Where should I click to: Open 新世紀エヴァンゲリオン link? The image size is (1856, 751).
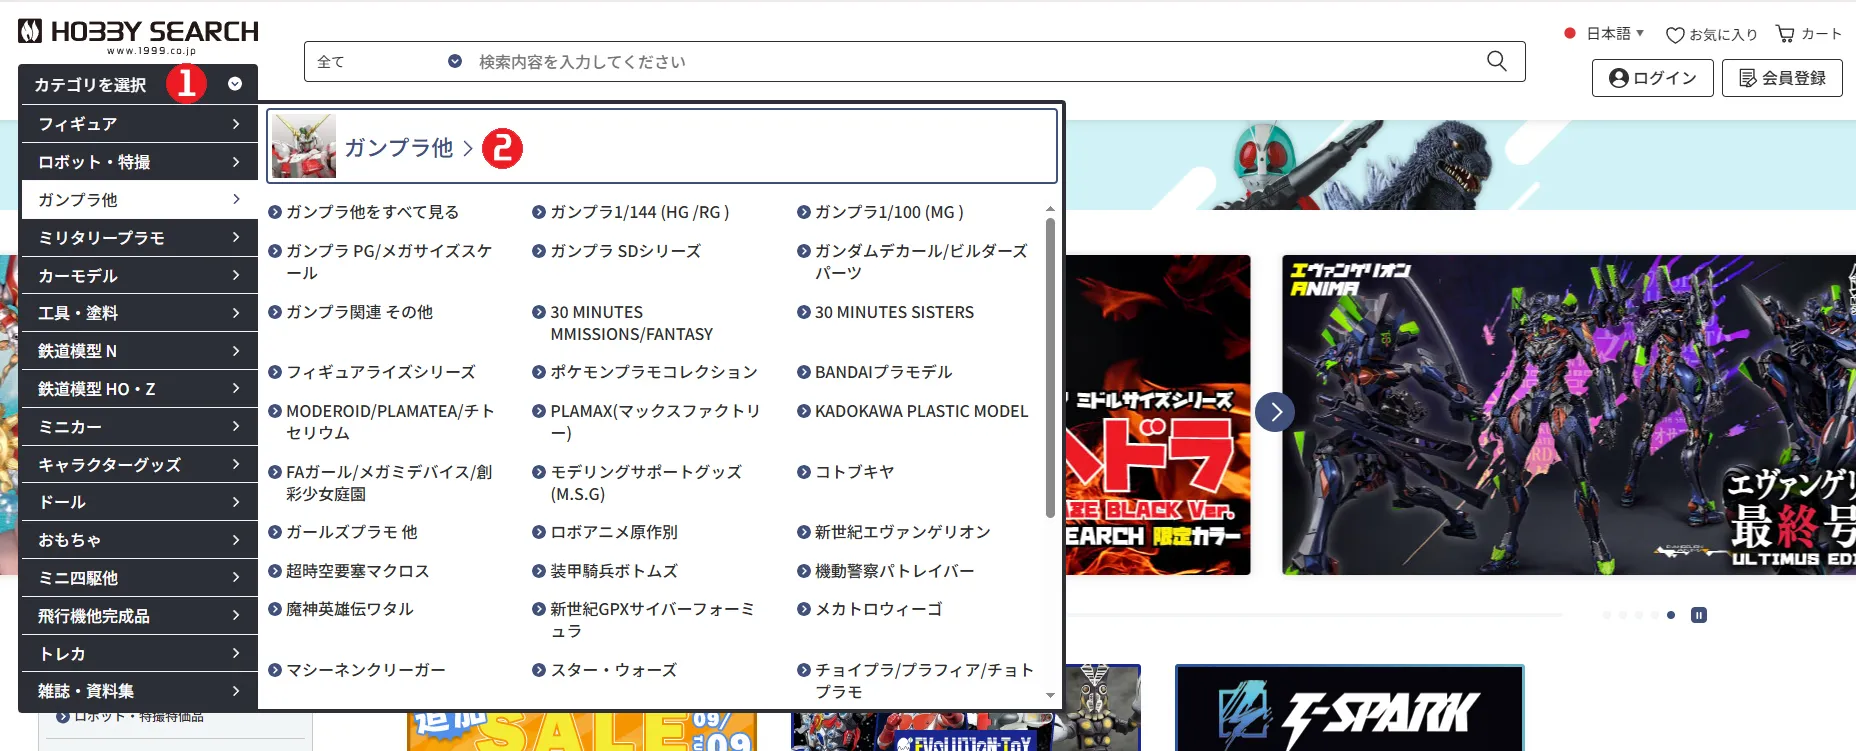(902, 532)
